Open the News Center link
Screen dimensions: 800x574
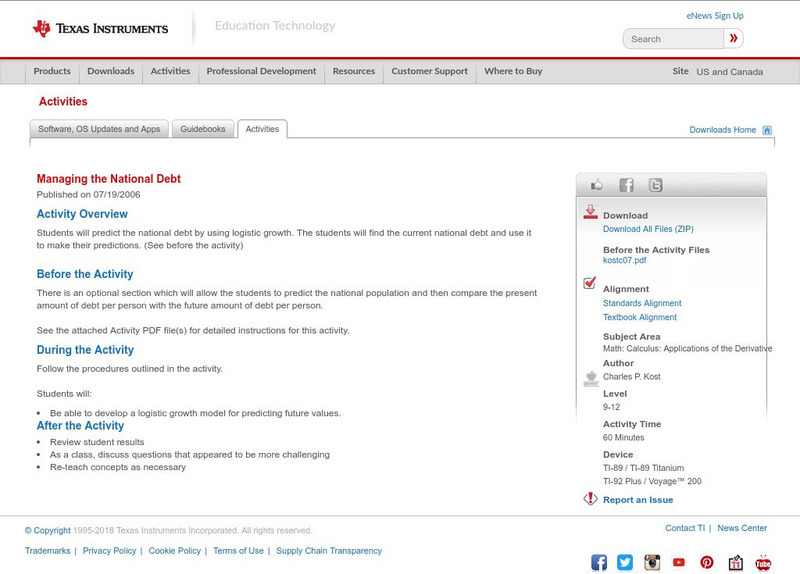(x=742, y=528)
